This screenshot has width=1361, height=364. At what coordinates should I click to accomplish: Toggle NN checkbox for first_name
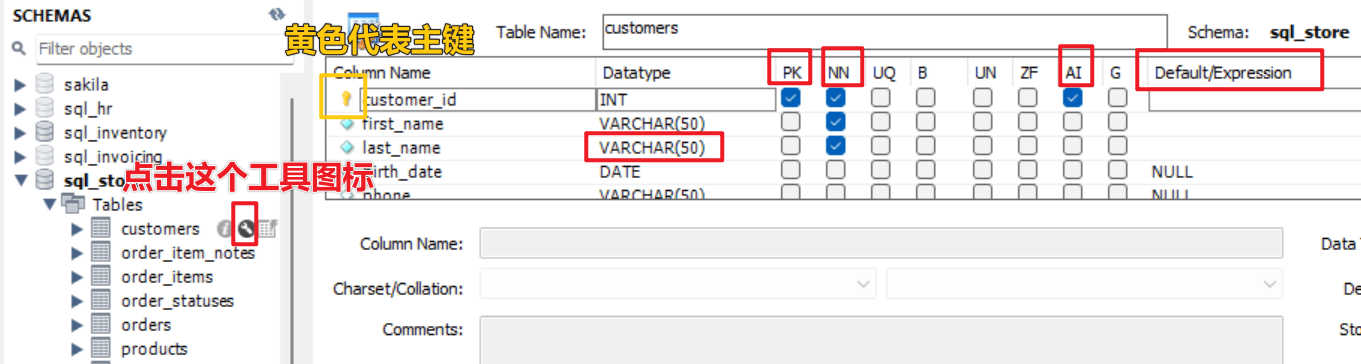point(836,122)
